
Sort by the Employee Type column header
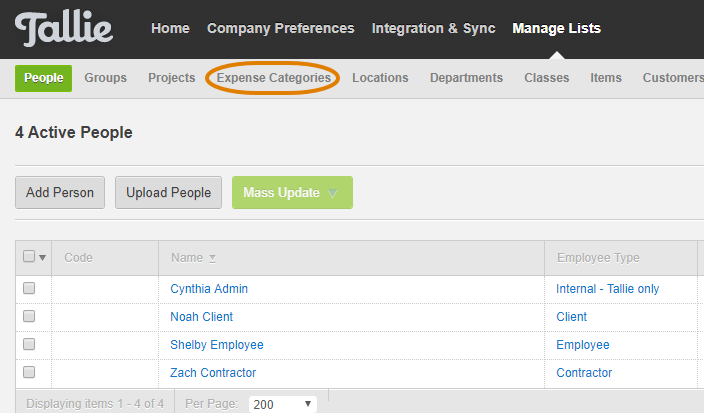point(598,258)
